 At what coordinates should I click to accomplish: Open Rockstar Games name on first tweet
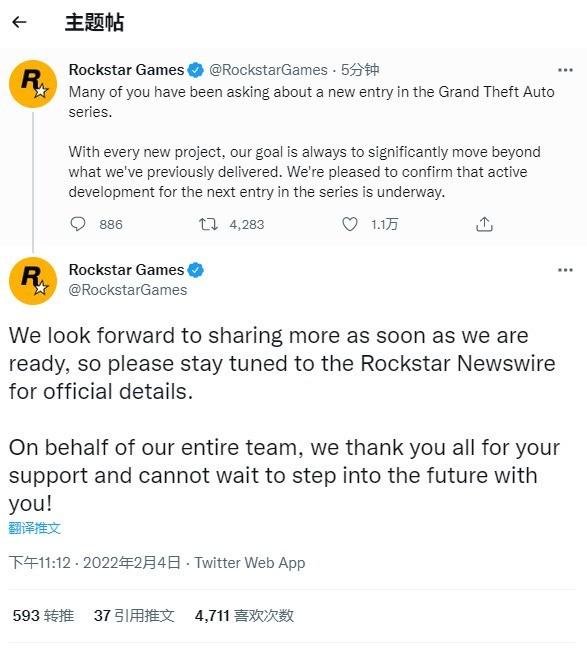pos(126,70)
